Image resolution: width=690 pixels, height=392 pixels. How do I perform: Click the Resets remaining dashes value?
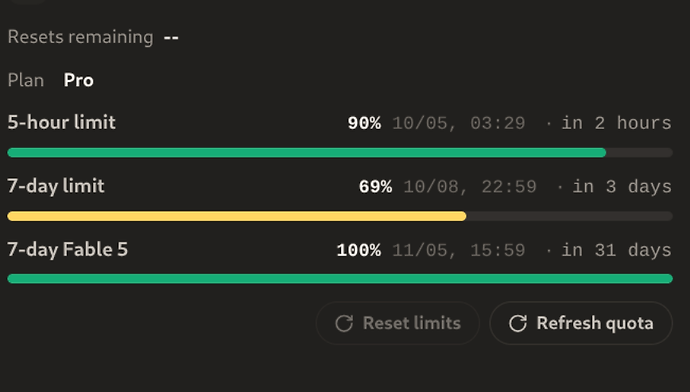pyautogui.click(x=171, y=37)
